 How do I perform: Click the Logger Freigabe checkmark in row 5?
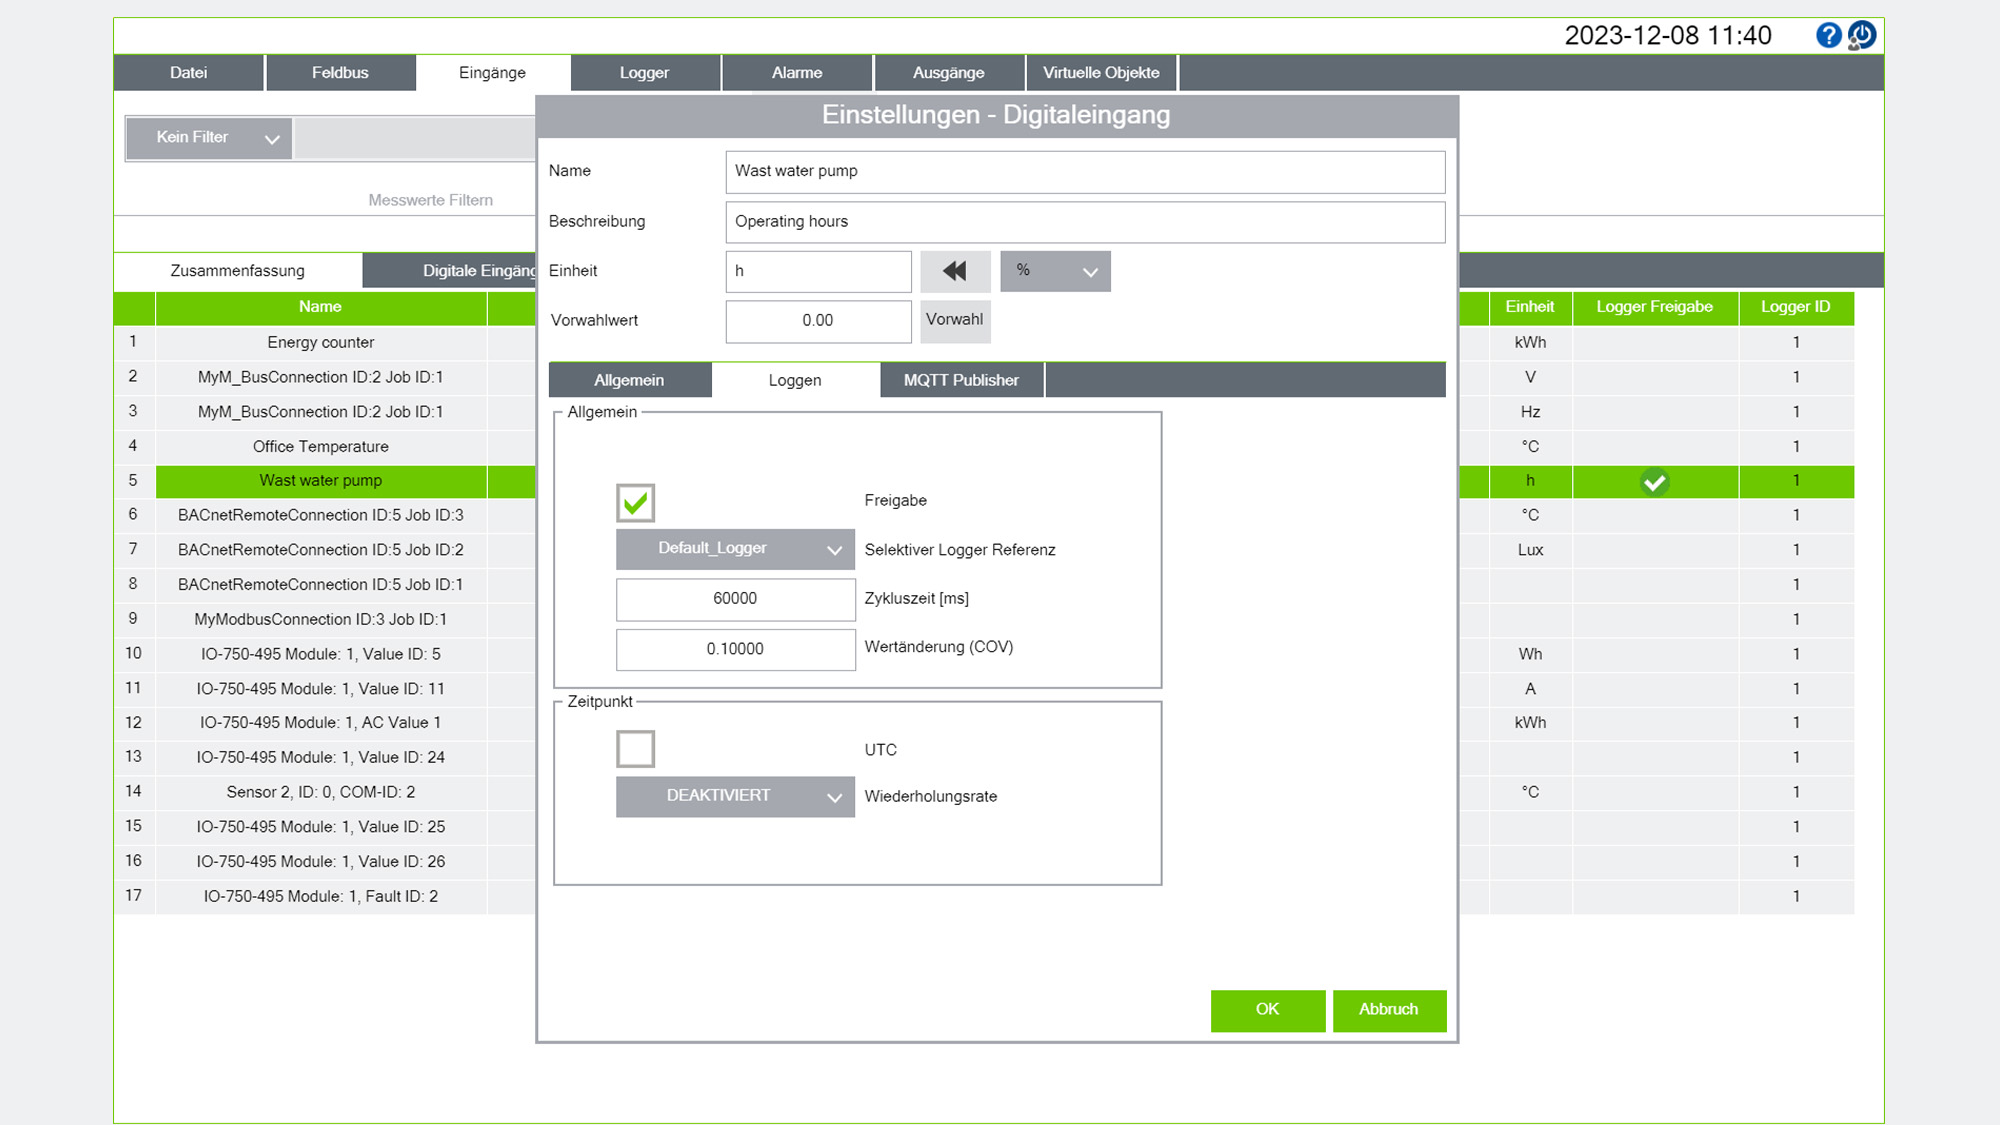[1655, 482]
